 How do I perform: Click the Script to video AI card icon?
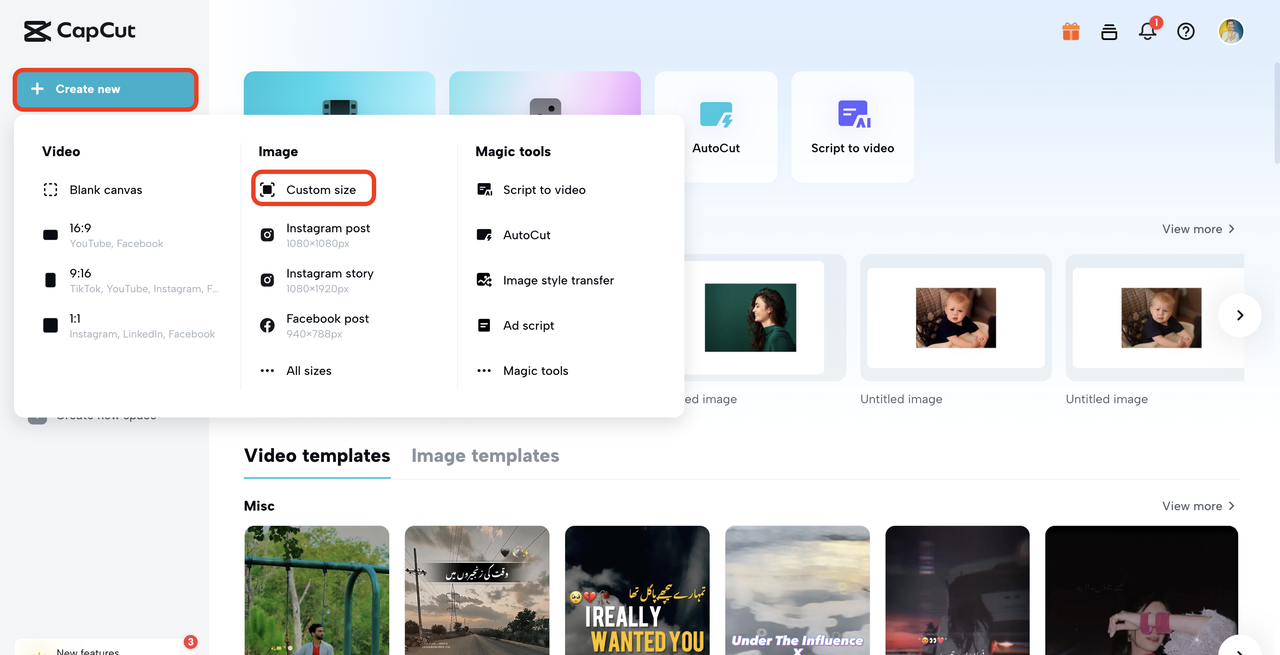click(854, 114)
